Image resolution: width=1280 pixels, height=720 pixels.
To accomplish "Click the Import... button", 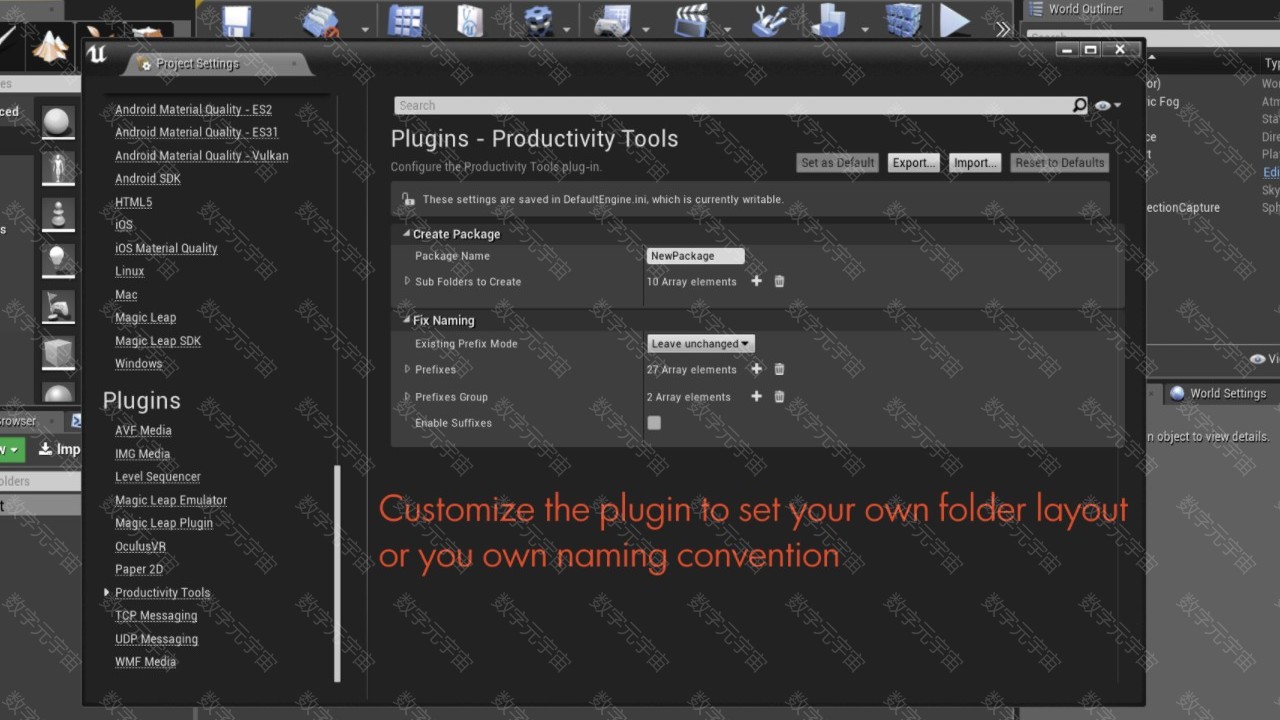I will pyautogui.click(x=975, y=163).
